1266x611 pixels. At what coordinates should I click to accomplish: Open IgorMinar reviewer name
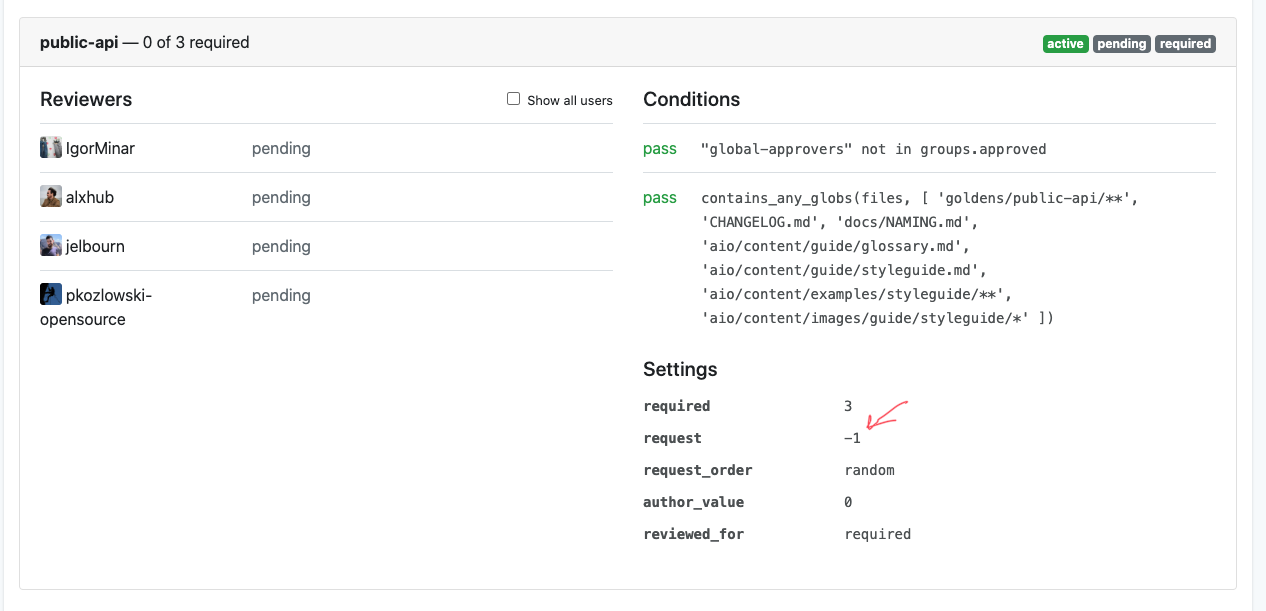pyautogui.click(x=100, y=149)
